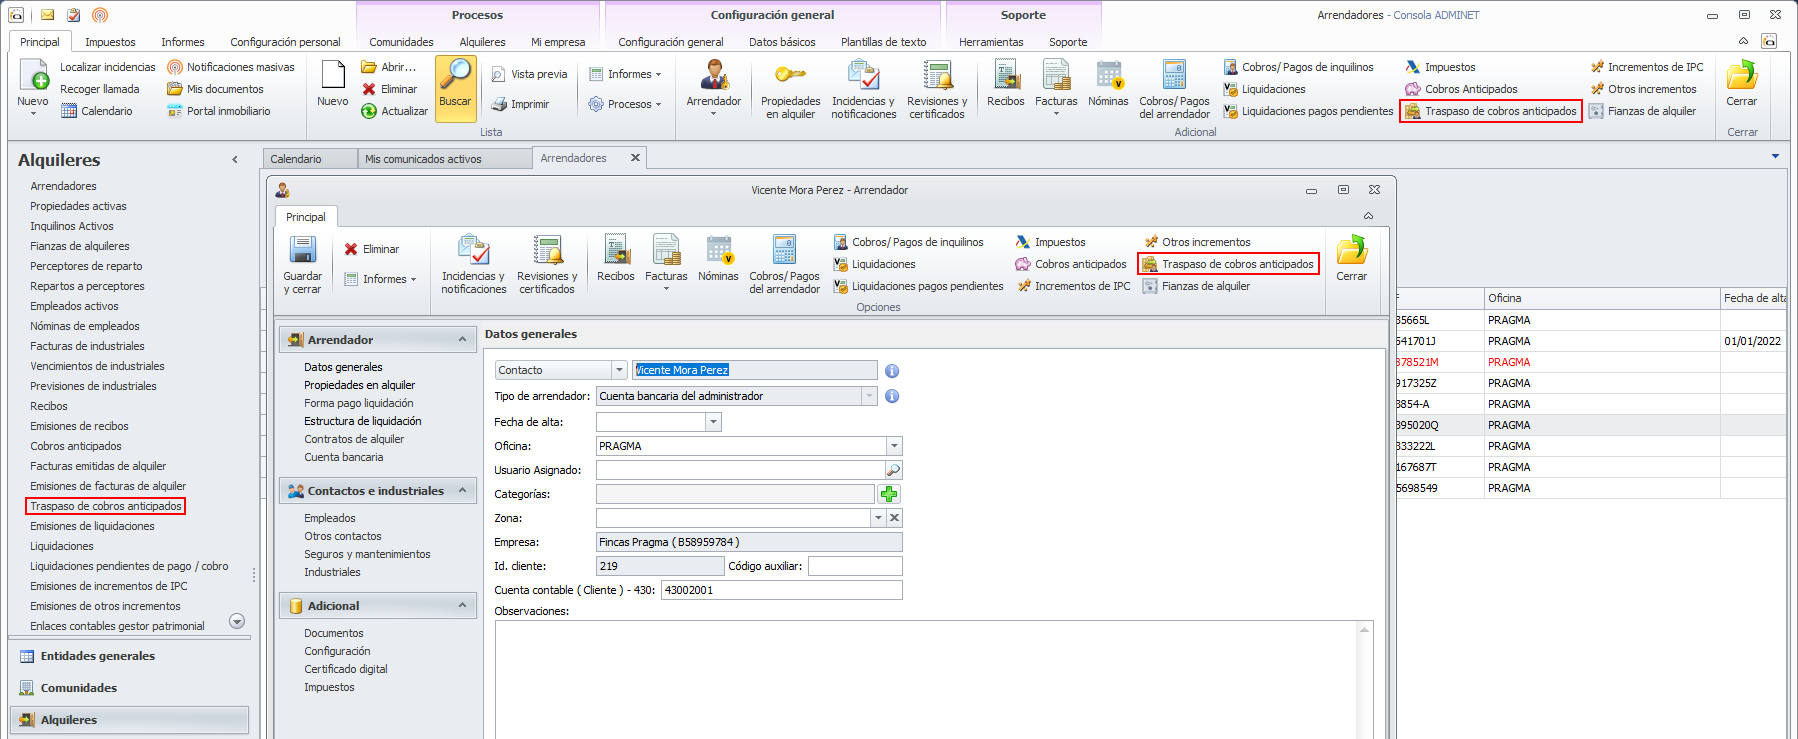Screen dimensions: 1798x739
Task: Click Otros incrementos in the main ribbon
Action: click(1643, 89)
